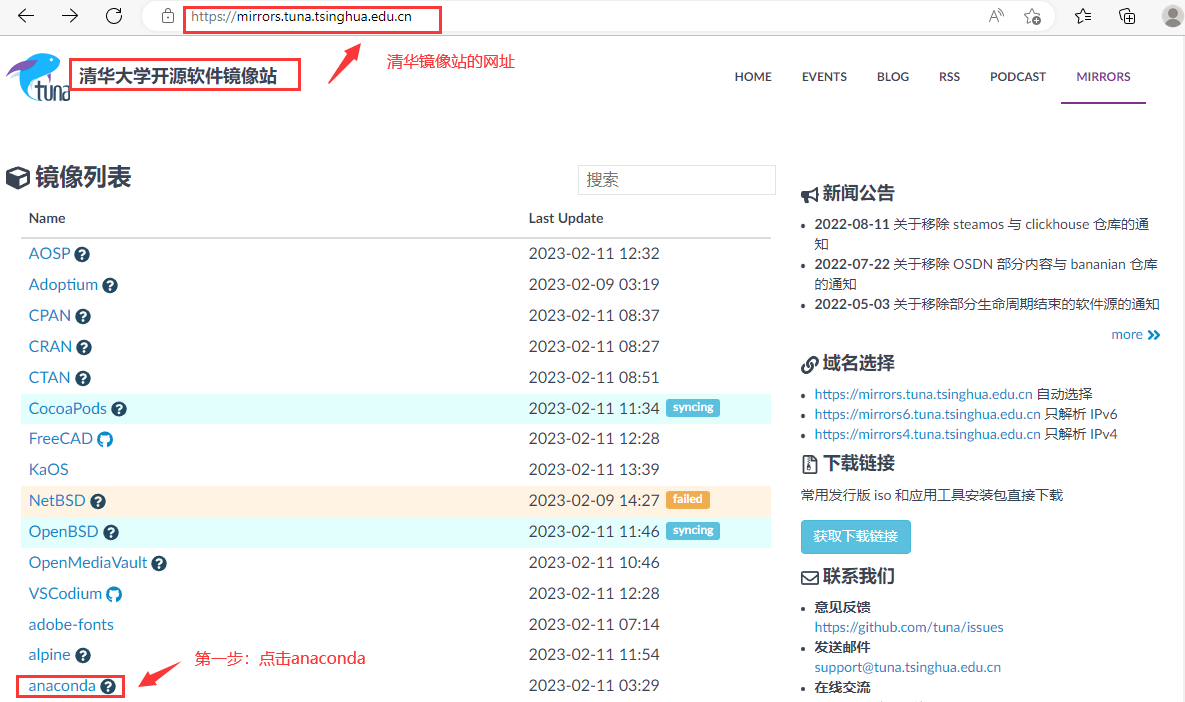
Task: Open the 2022-08-11 steamos news item
Action: pos(982,233)
